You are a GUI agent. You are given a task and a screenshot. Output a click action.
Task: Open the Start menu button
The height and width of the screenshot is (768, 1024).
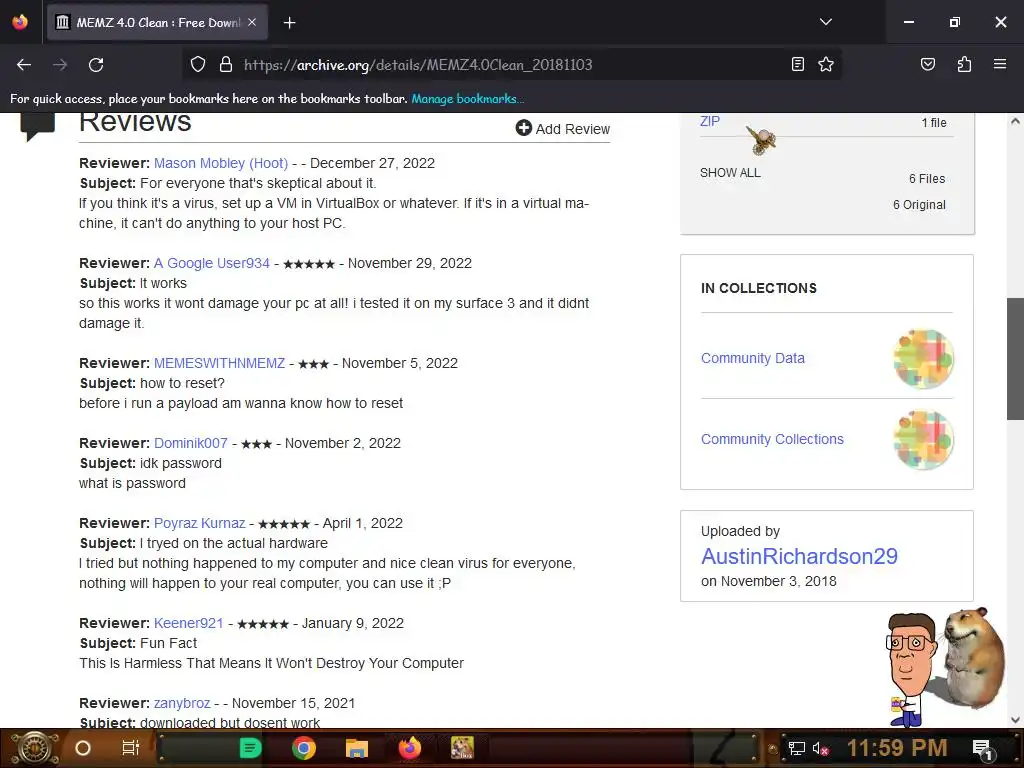[34, 748]
